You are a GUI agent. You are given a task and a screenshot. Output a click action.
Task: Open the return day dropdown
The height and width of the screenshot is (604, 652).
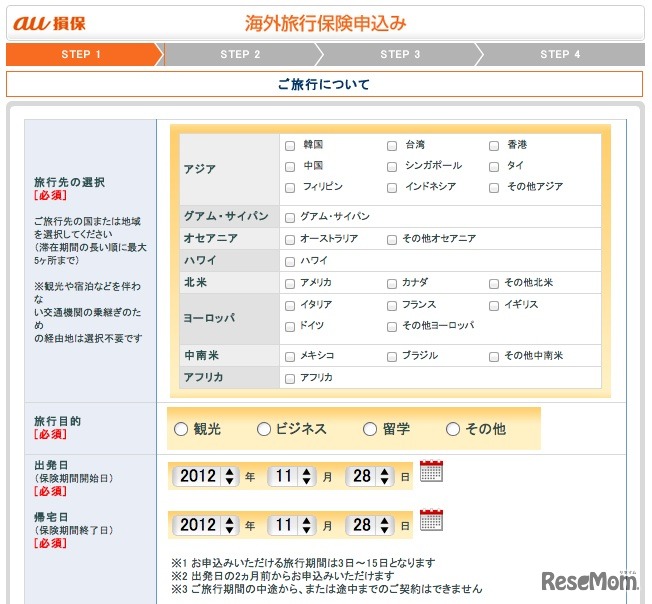click(370, 525)
